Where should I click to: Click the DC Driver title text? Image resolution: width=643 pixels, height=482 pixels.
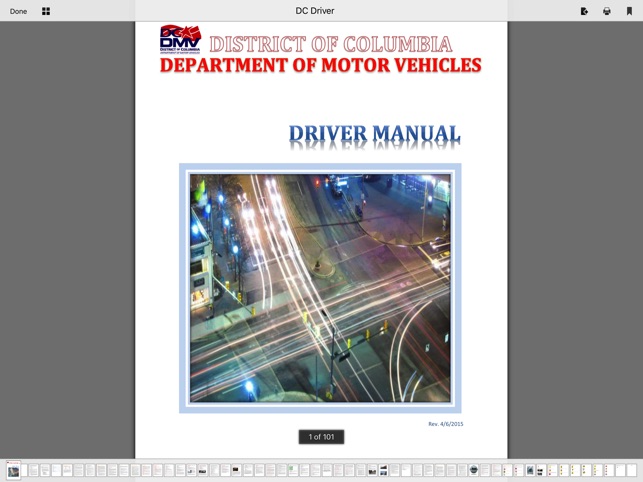[x=321, y=11]
